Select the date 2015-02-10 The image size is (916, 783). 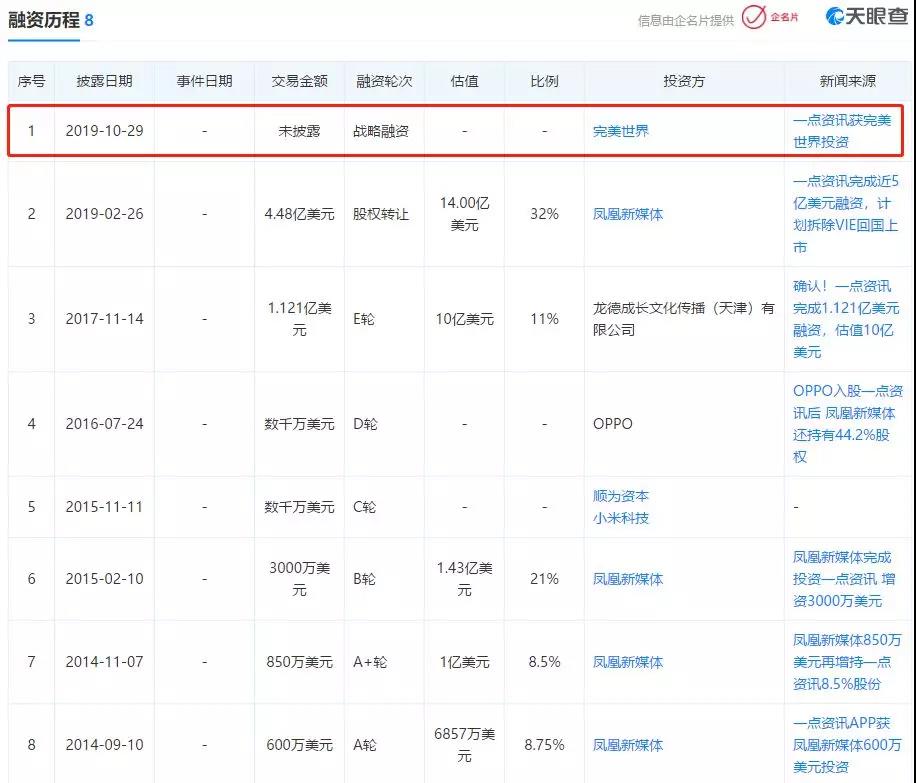coord(105,578)
